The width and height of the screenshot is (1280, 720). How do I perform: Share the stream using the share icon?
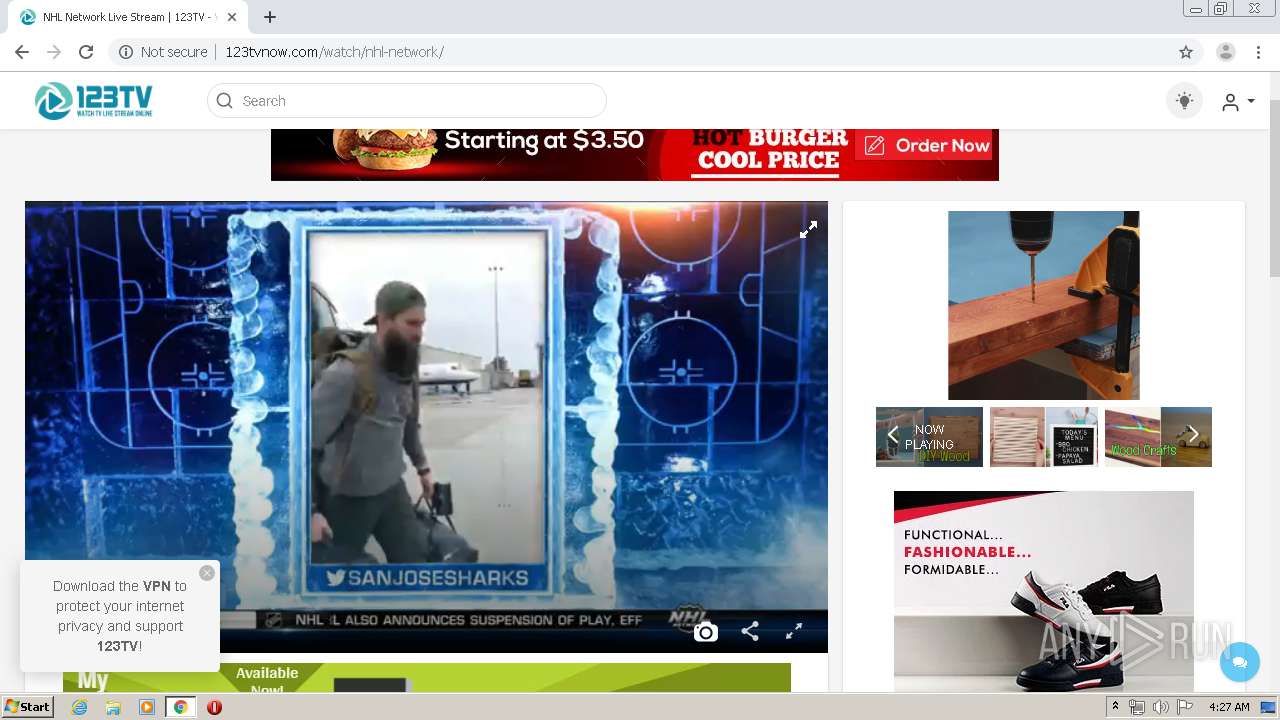[x=750, y=632]
